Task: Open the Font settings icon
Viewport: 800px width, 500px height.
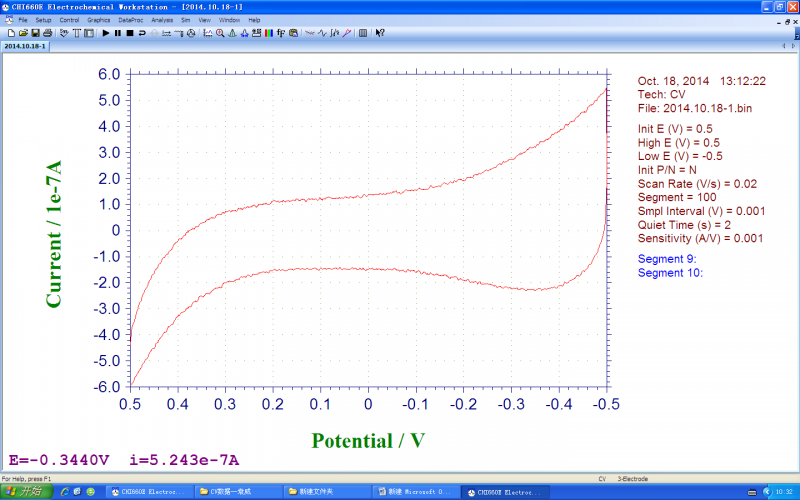Action: click(281, 33)
